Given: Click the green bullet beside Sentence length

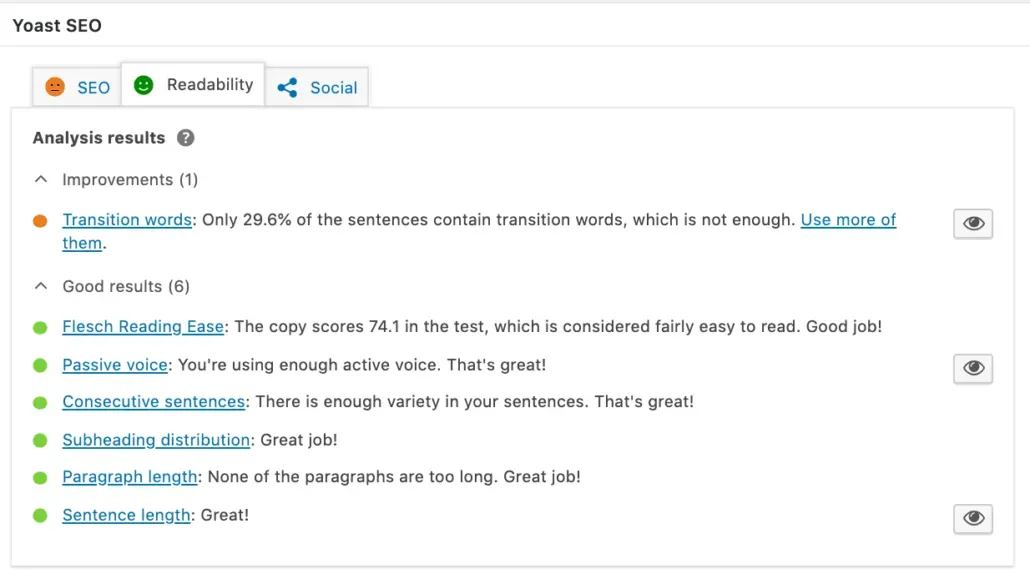Looking at the screenshot, I should [40, 515].
